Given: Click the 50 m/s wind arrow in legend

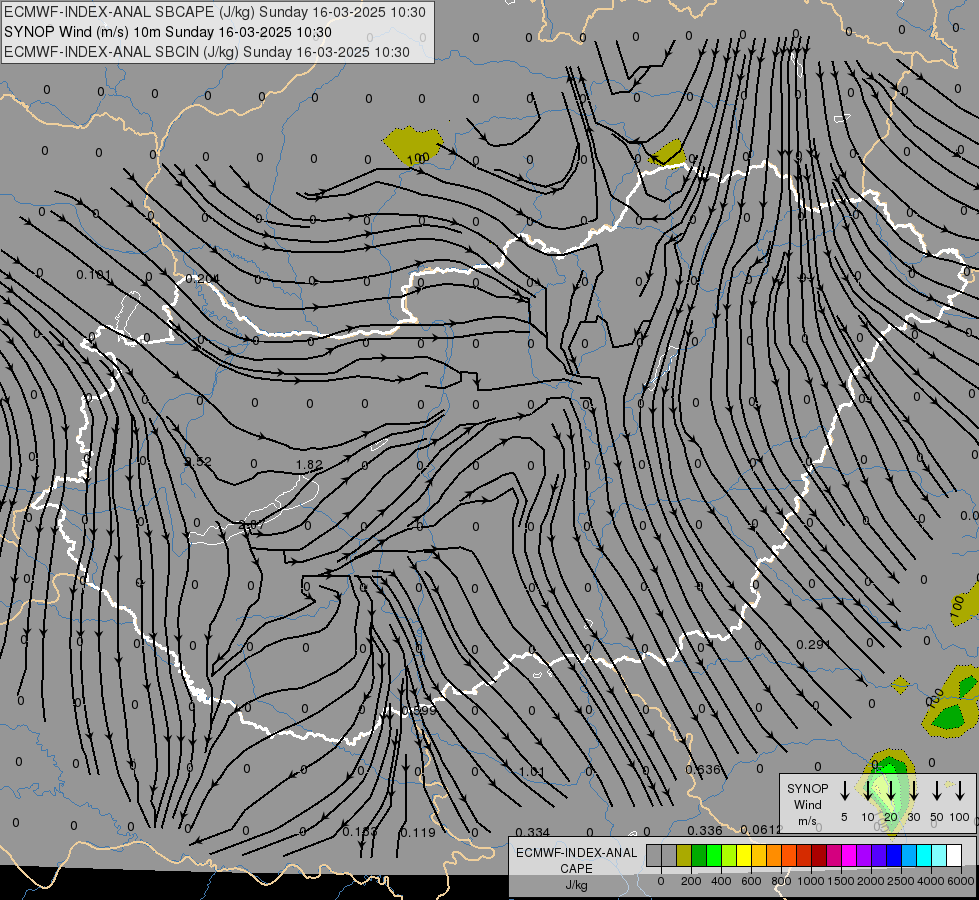Looking at the screenshot, I should click(x=937, y=791).
